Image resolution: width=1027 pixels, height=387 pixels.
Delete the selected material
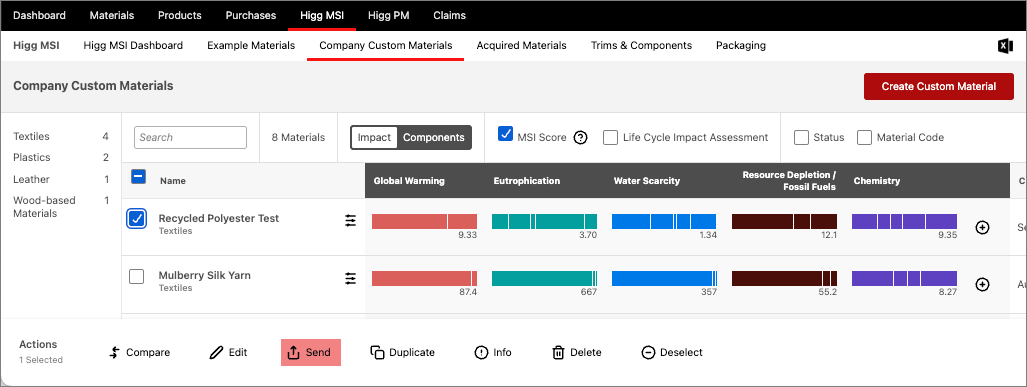pyautogui.click(x=576, y=352)
